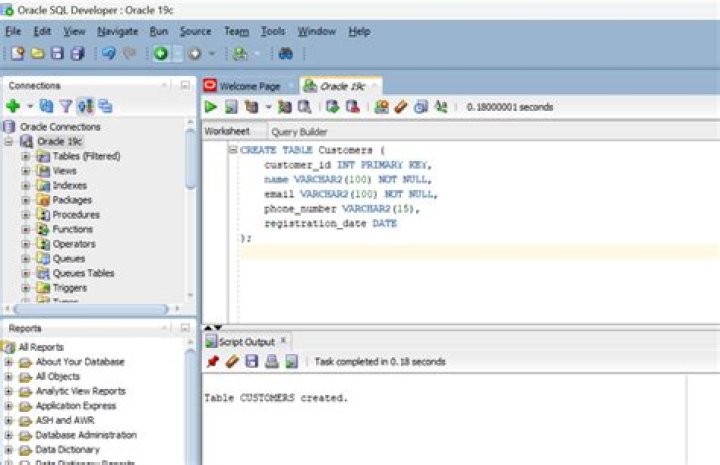
Task: Select the Triggers item in connection tree
Action: [69, 287]
